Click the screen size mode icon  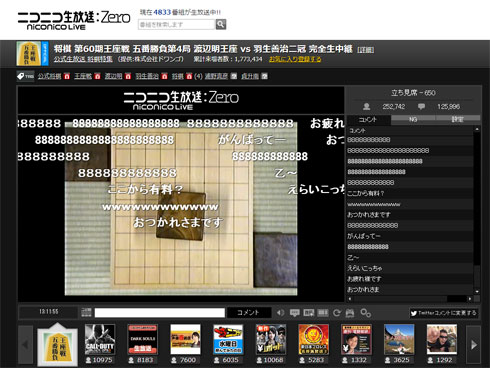(x=309, y=313)
